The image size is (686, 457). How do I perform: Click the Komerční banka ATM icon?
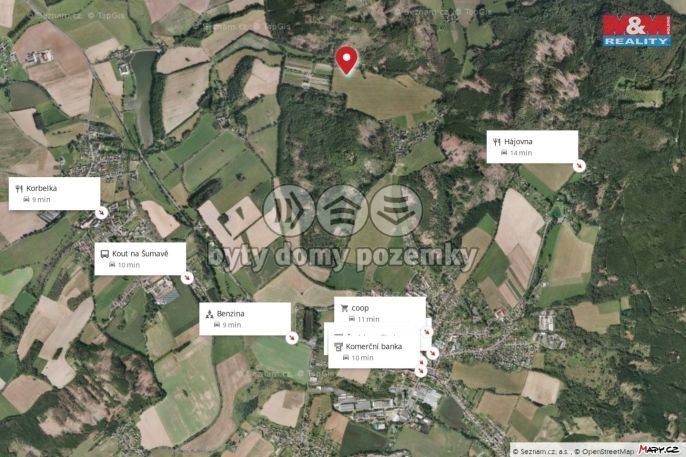[x=338, y=347]
